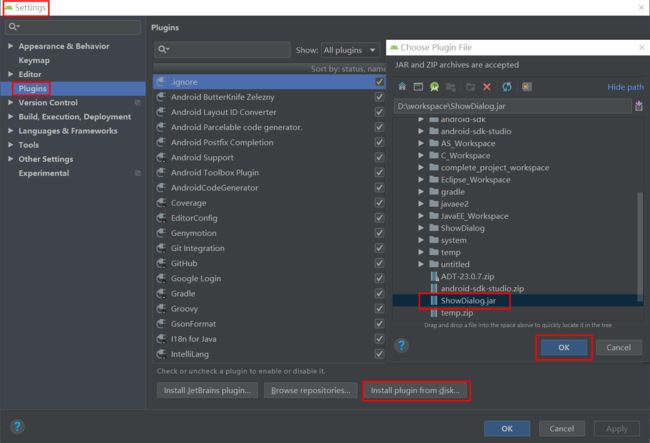Click the Hide path link
650x443 pixels.
tap(625, 87)
